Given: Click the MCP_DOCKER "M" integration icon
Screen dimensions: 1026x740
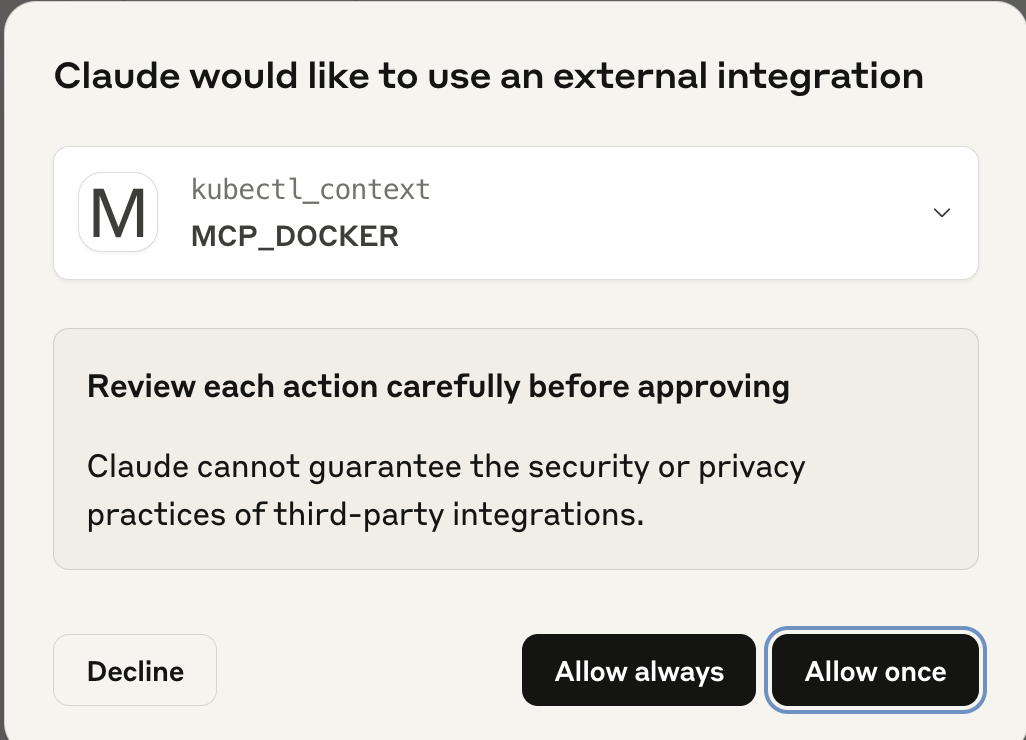Looking at the screenshot, I should click(x=118, y=212).
